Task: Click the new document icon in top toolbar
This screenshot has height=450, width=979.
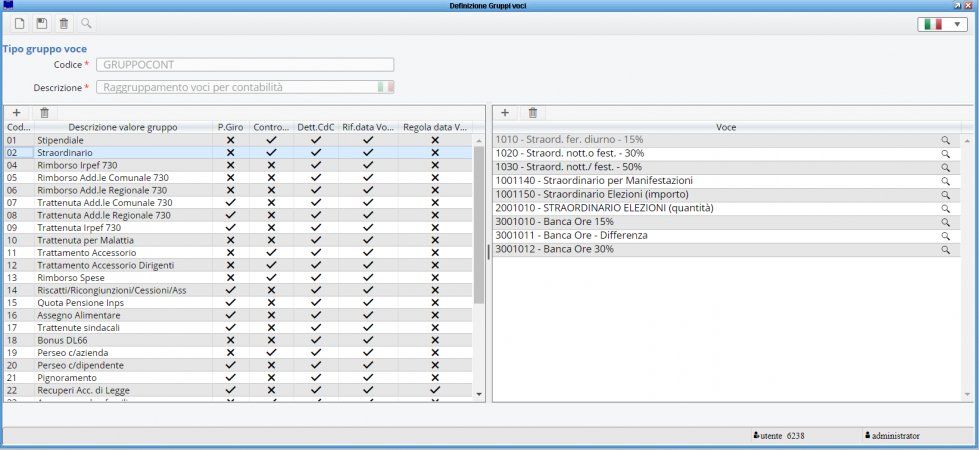Action: click(x=20, y=23)
